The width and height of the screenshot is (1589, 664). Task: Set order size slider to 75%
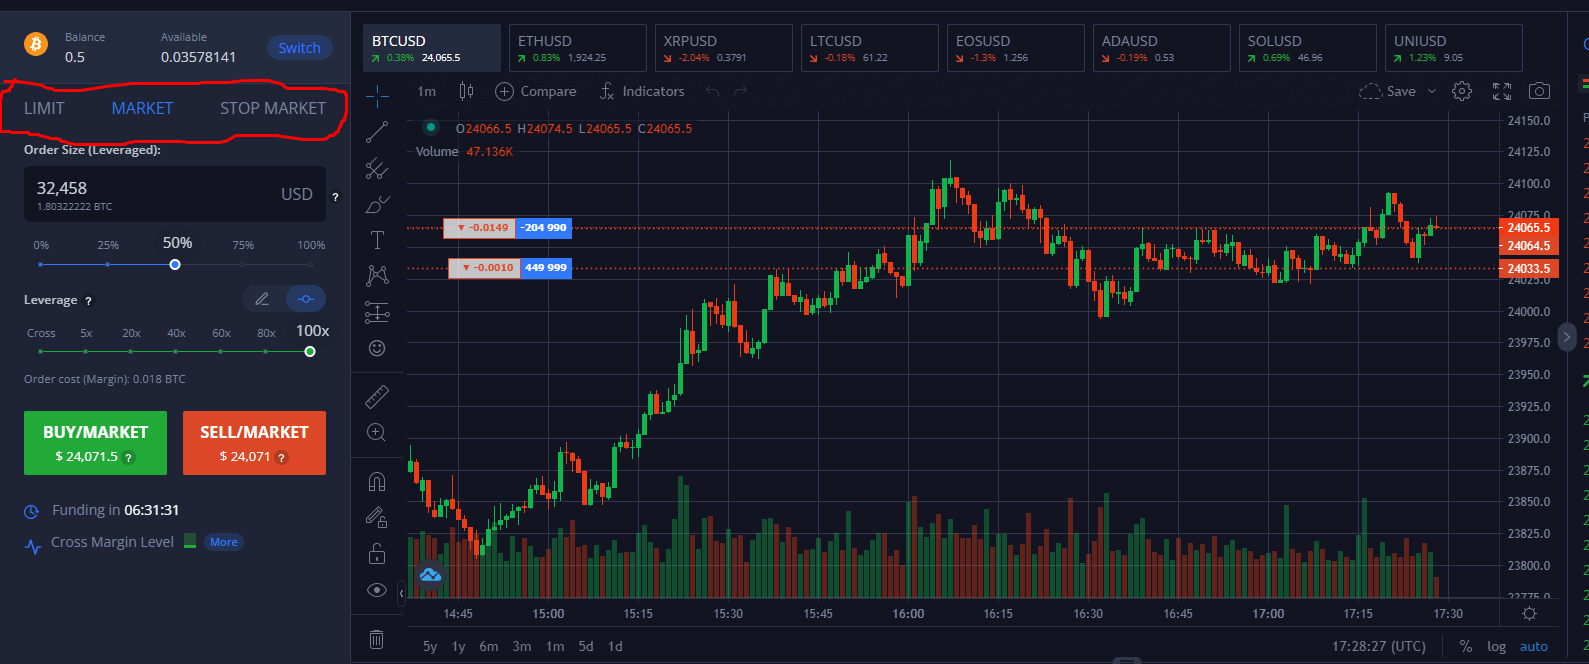click(x=243, y=264)
